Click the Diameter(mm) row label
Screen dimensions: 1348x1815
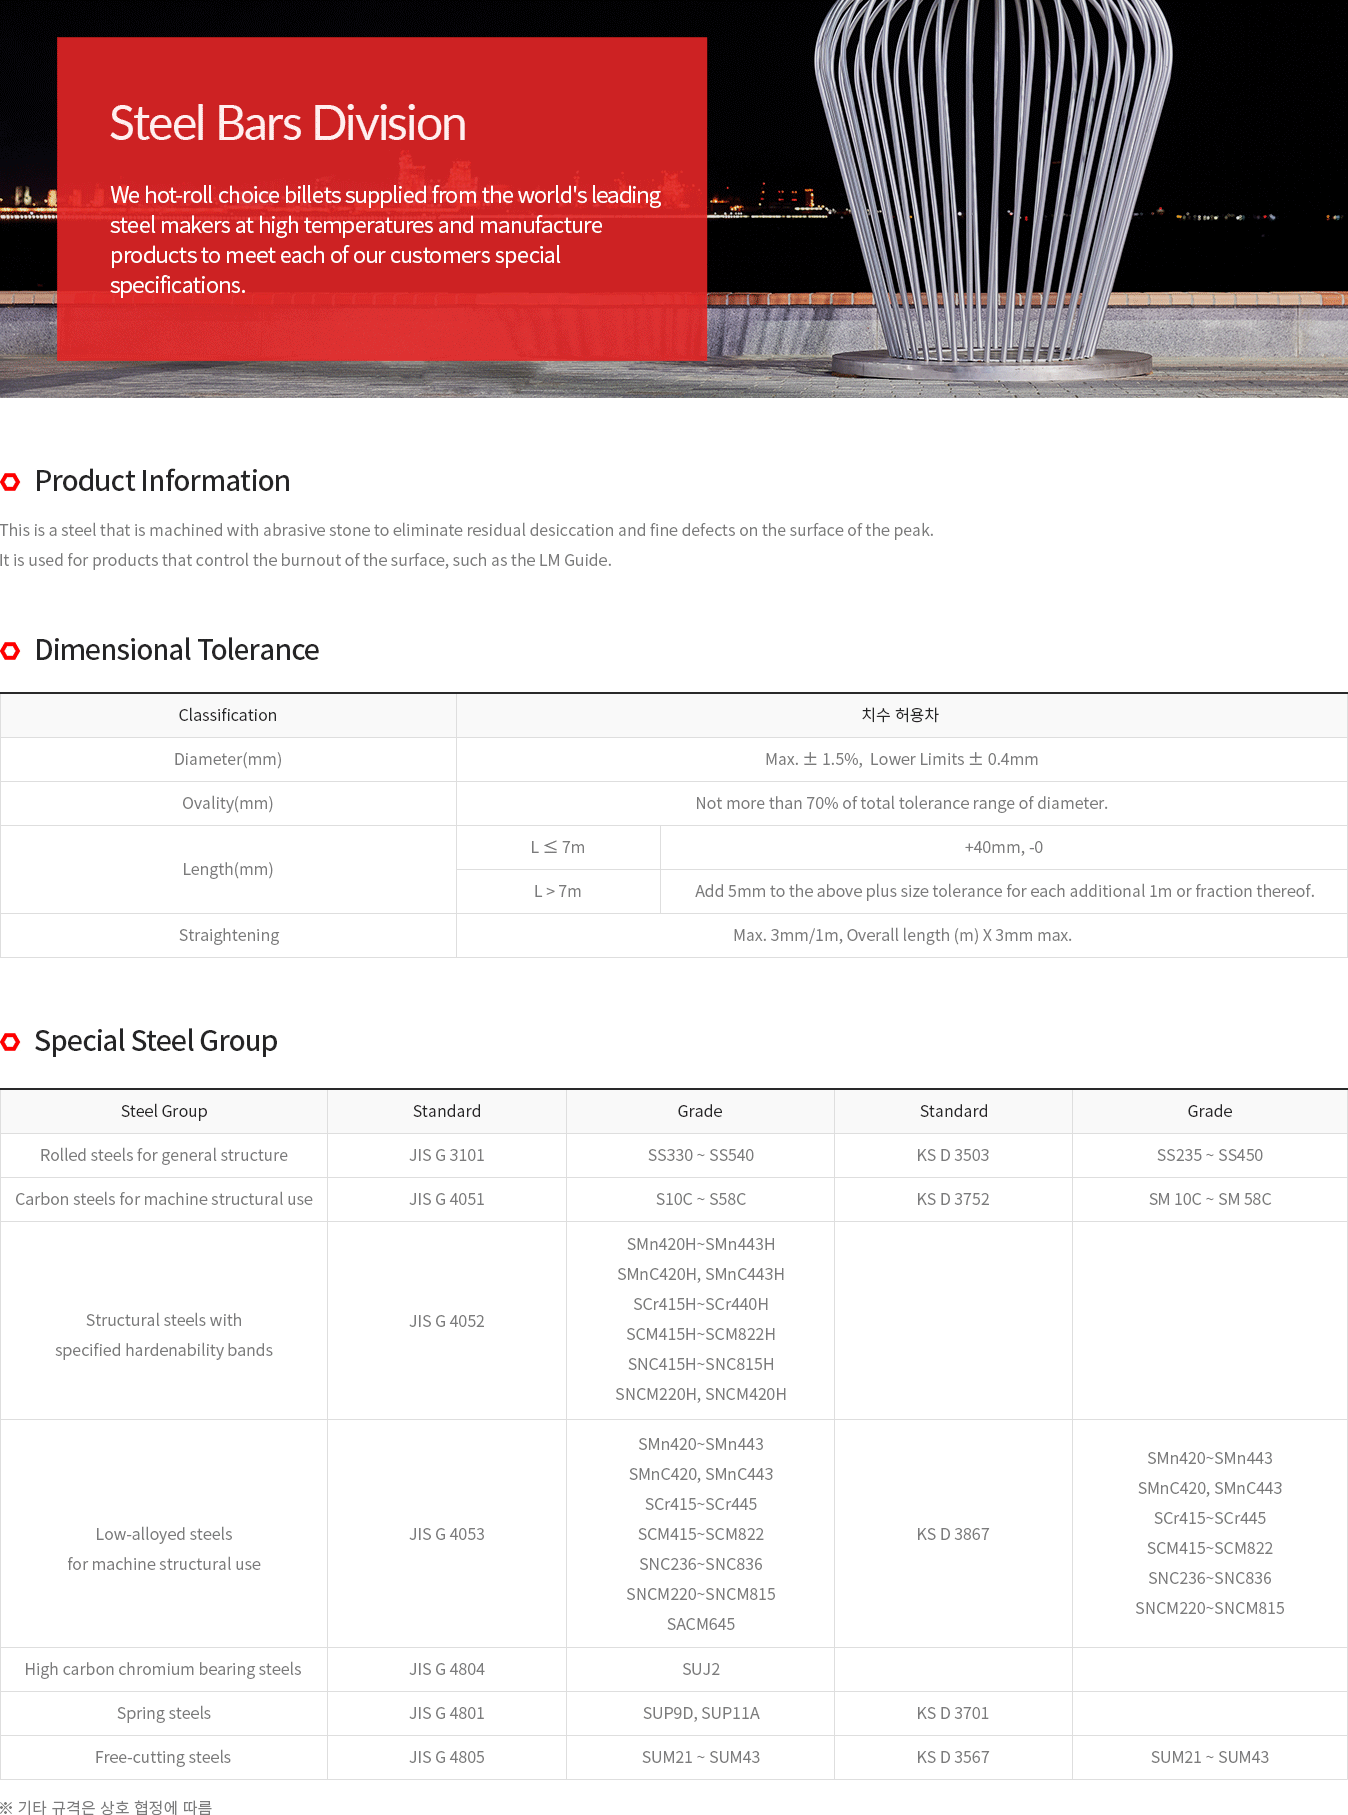tap(228, 759)
